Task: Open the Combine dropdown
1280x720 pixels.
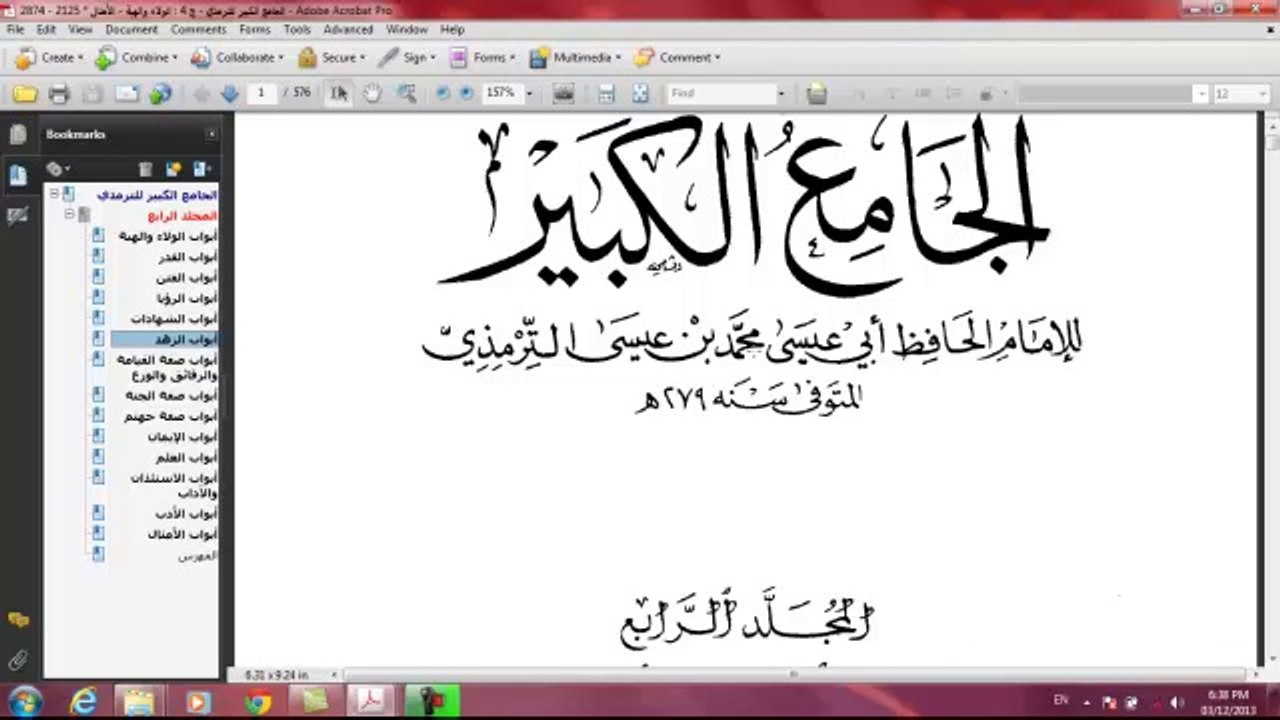Action: pyautogui.click(x=136, y=58)
